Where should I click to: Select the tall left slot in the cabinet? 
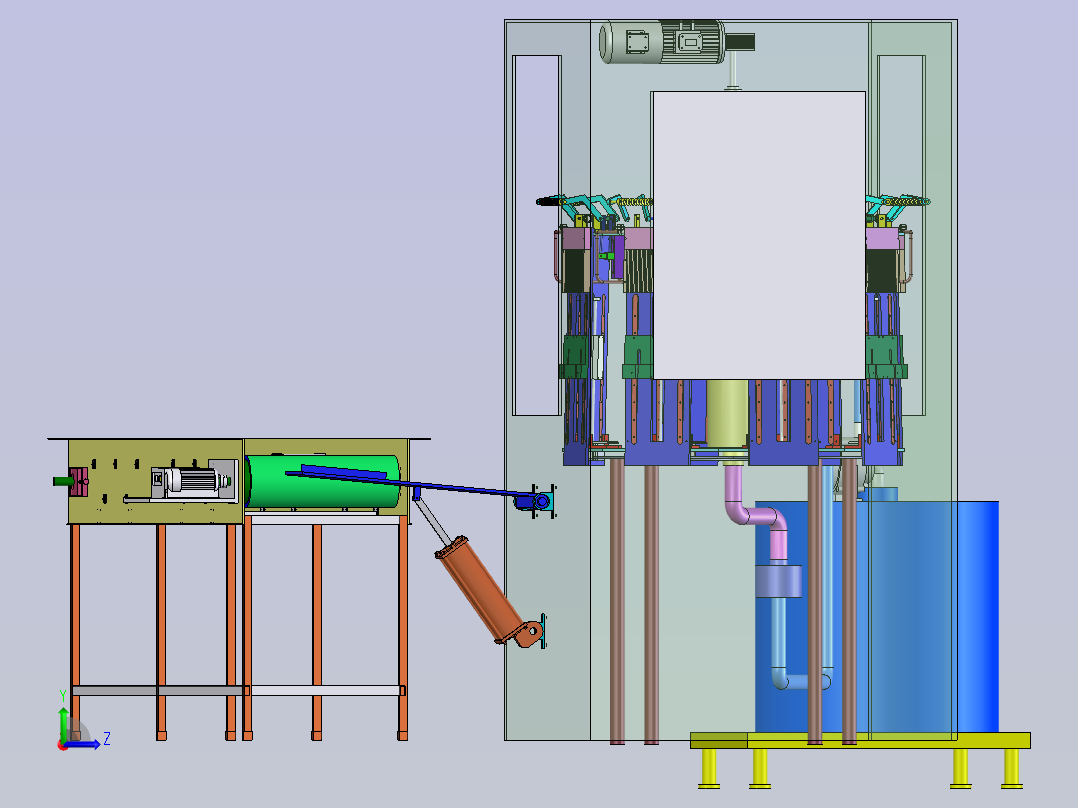click(537, 235)
